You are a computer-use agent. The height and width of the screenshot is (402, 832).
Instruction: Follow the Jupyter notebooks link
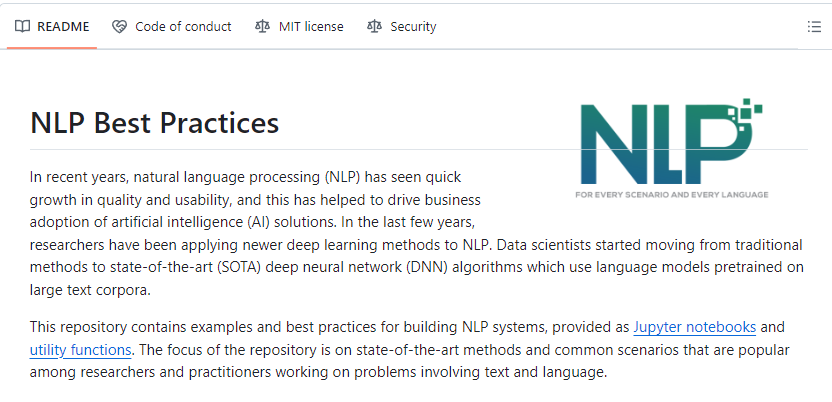695,327
